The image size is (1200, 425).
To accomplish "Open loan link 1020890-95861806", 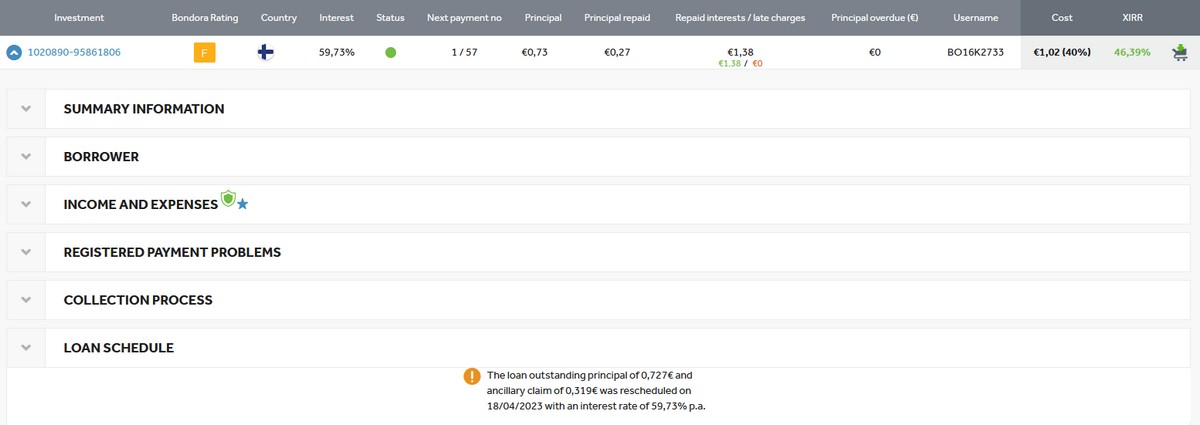I will pyautogui.click(x=74, y=53).
